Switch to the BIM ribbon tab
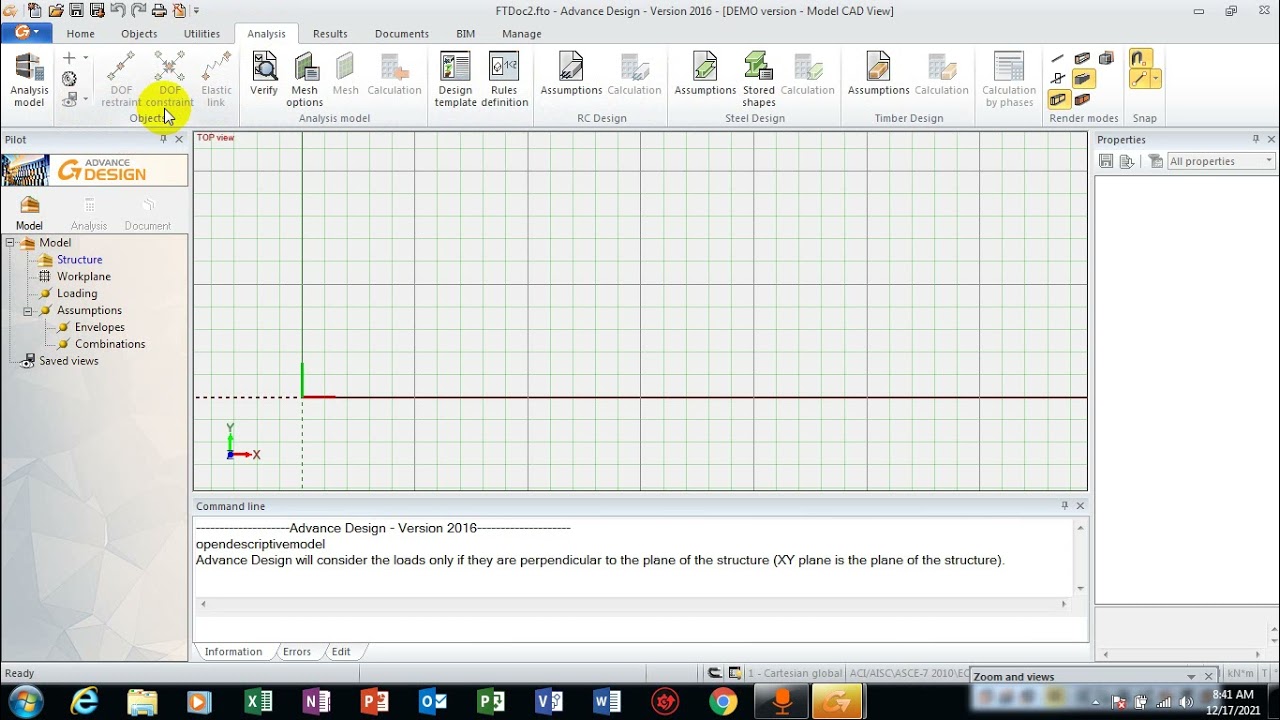Screen dimensions: 1280x720 [466, 33]
